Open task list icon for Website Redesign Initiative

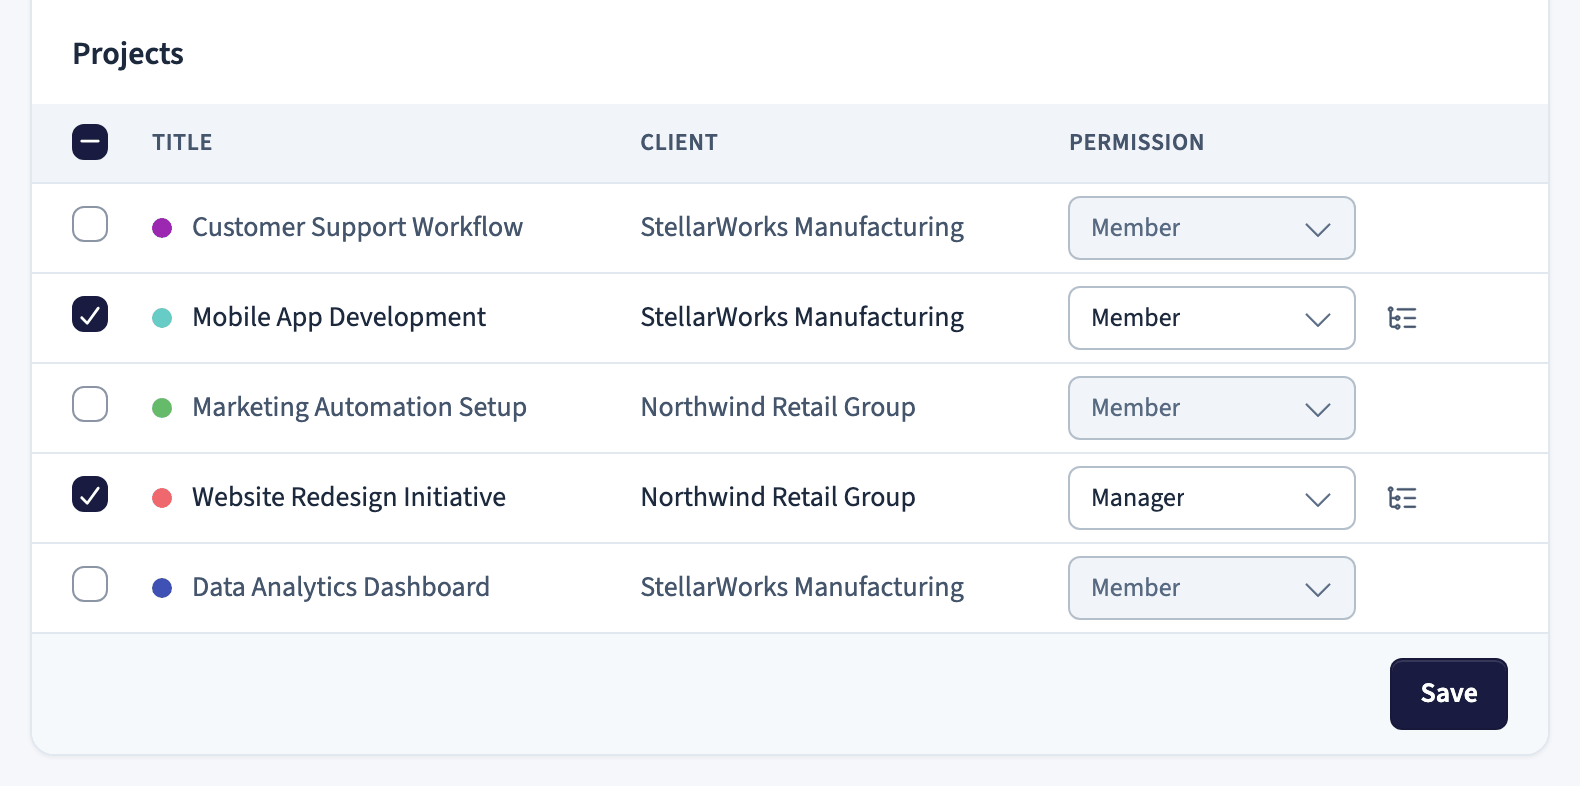[1402, 498]
